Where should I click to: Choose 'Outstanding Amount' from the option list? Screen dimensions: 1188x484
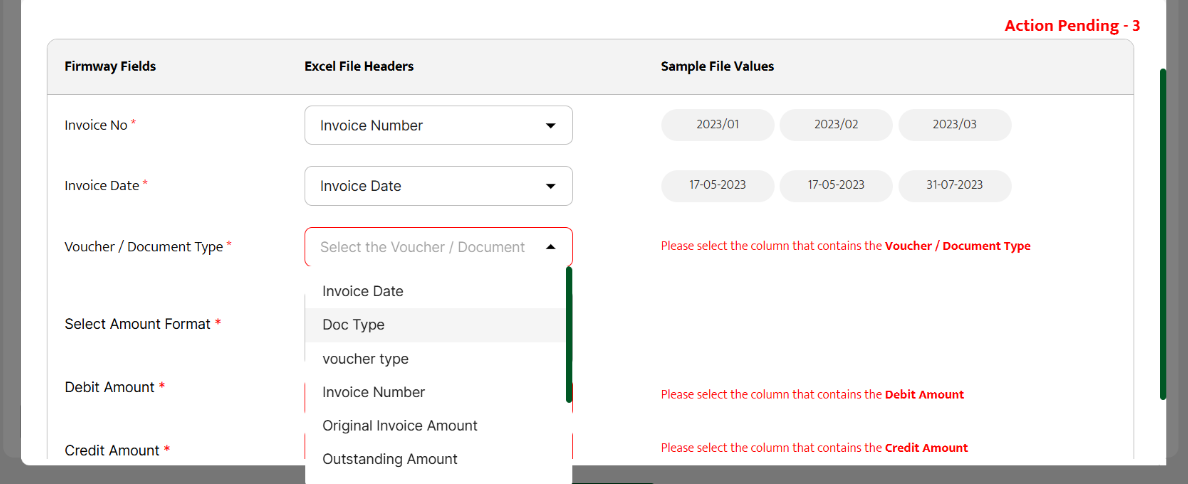tap(389, 459)
